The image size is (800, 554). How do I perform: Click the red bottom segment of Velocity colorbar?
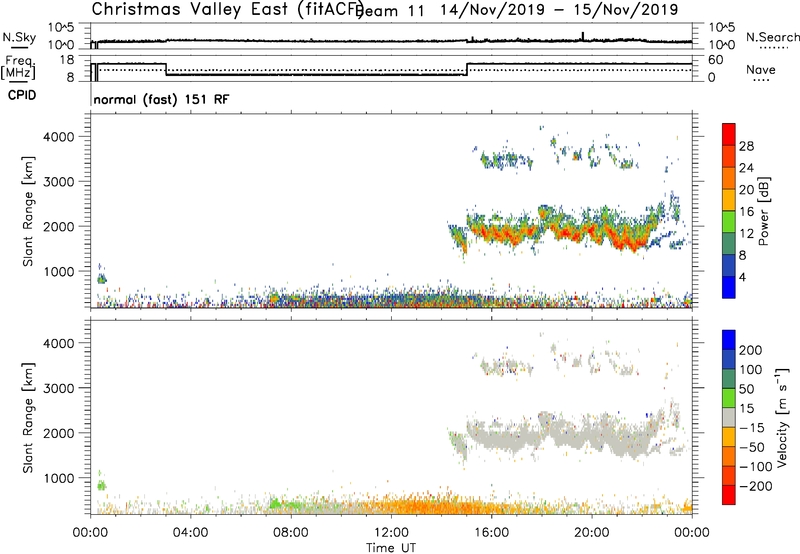point(729,495)
